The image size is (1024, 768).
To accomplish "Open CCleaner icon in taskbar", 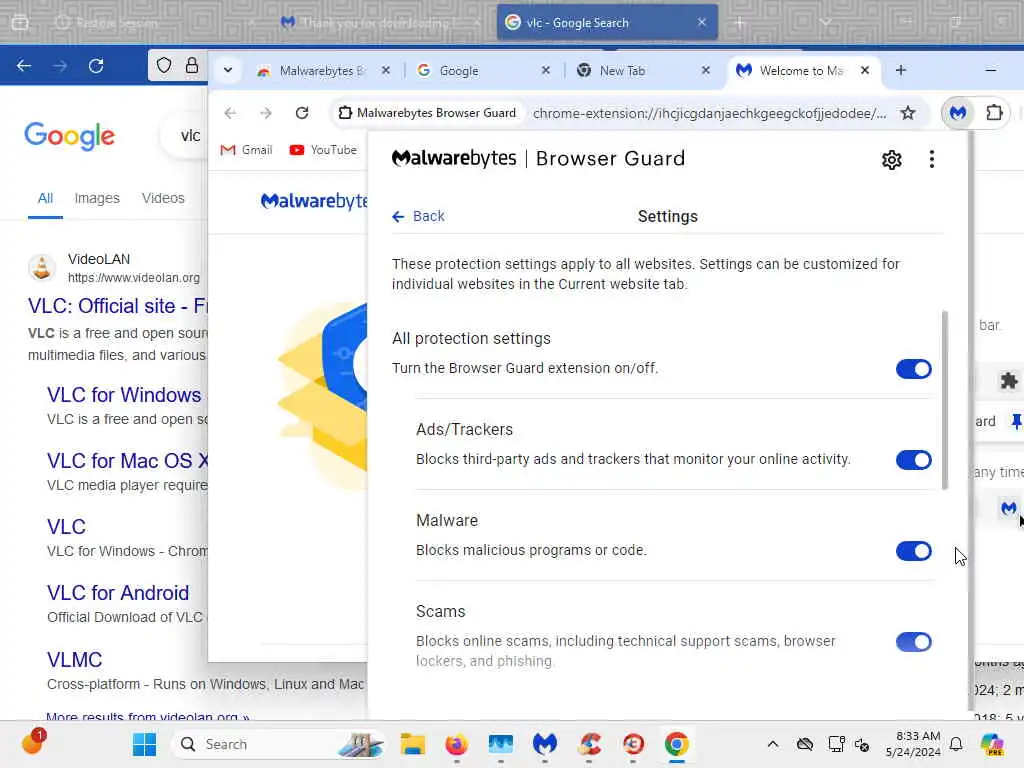I will (x=589, y=744).
